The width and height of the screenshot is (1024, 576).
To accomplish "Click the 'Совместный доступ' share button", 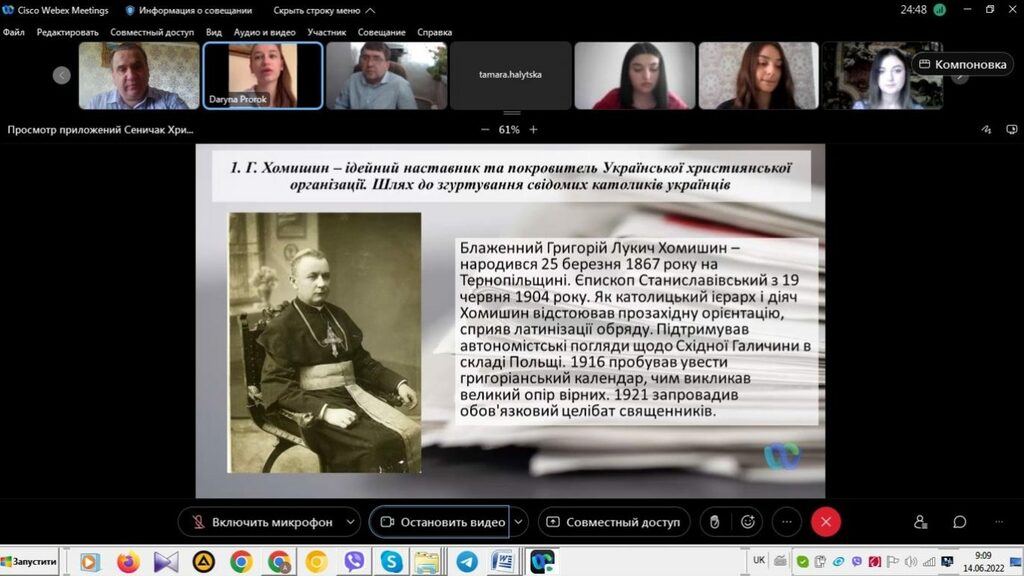I will (613, 522).
